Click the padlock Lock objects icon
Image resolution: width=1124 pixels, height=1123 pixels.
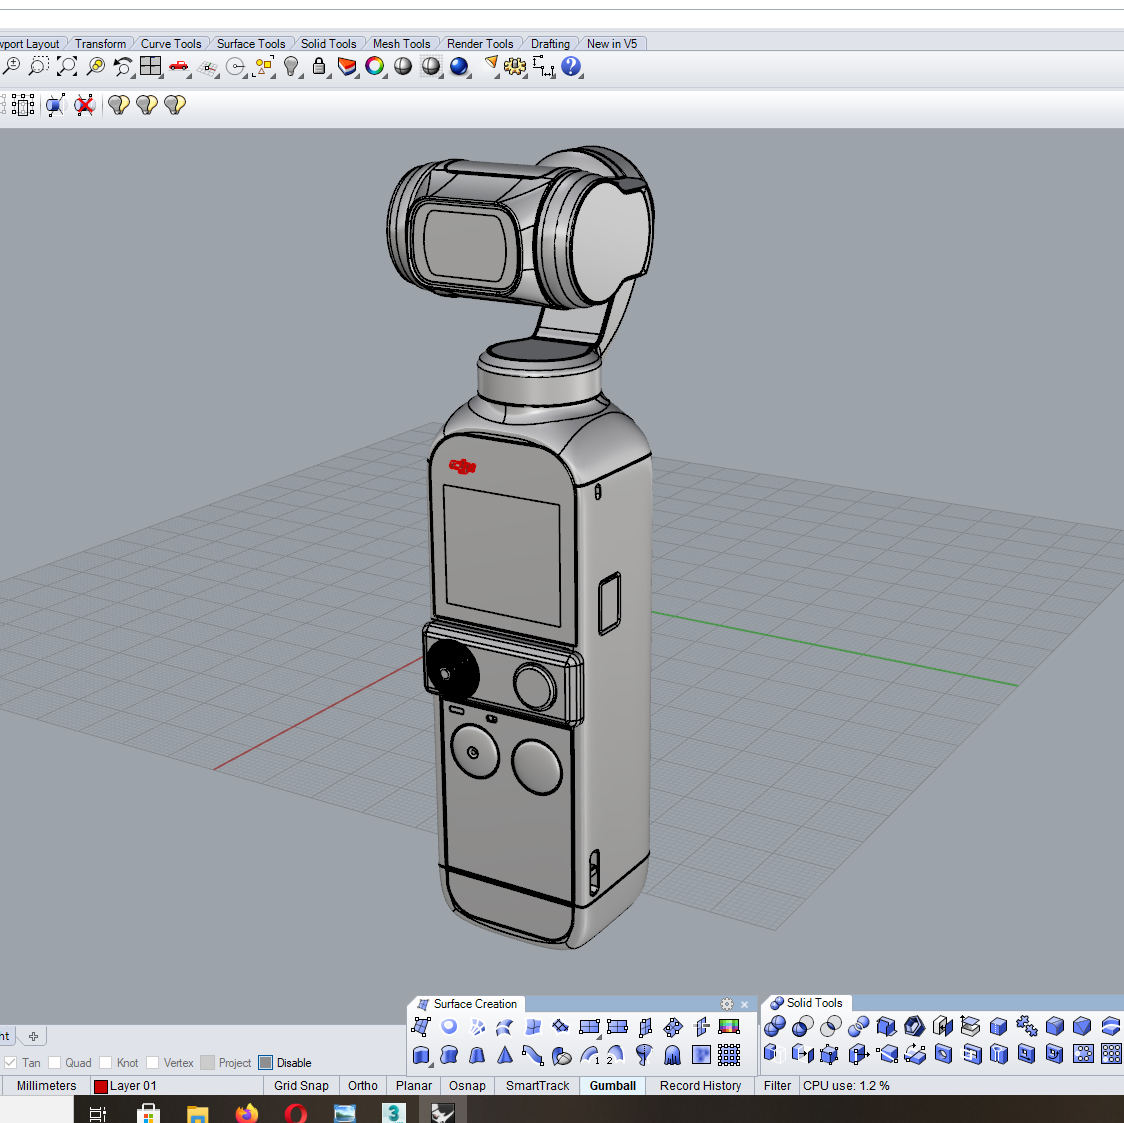coord(319,66)
